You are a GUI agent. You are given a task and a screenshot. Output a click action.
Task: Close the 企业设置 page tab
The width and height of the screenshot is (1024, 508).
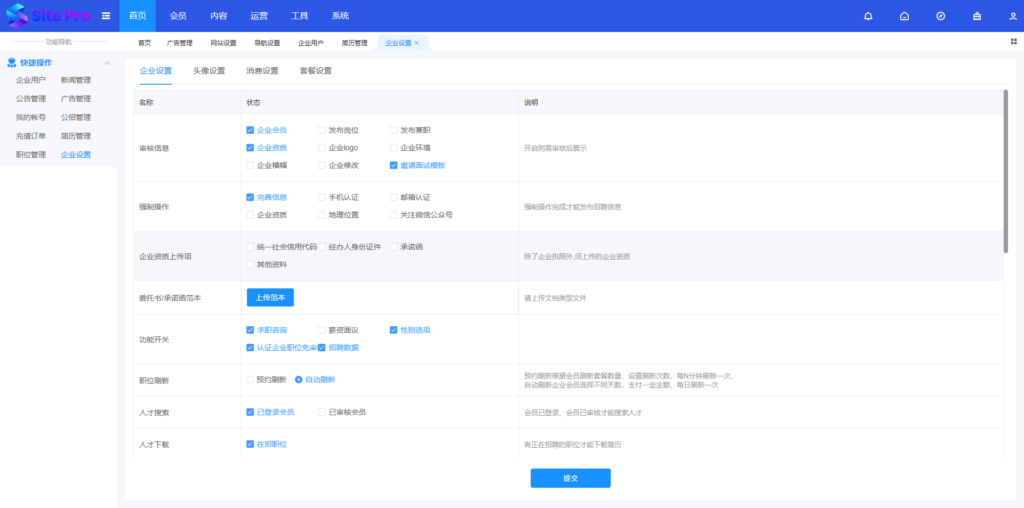[417, 43]
